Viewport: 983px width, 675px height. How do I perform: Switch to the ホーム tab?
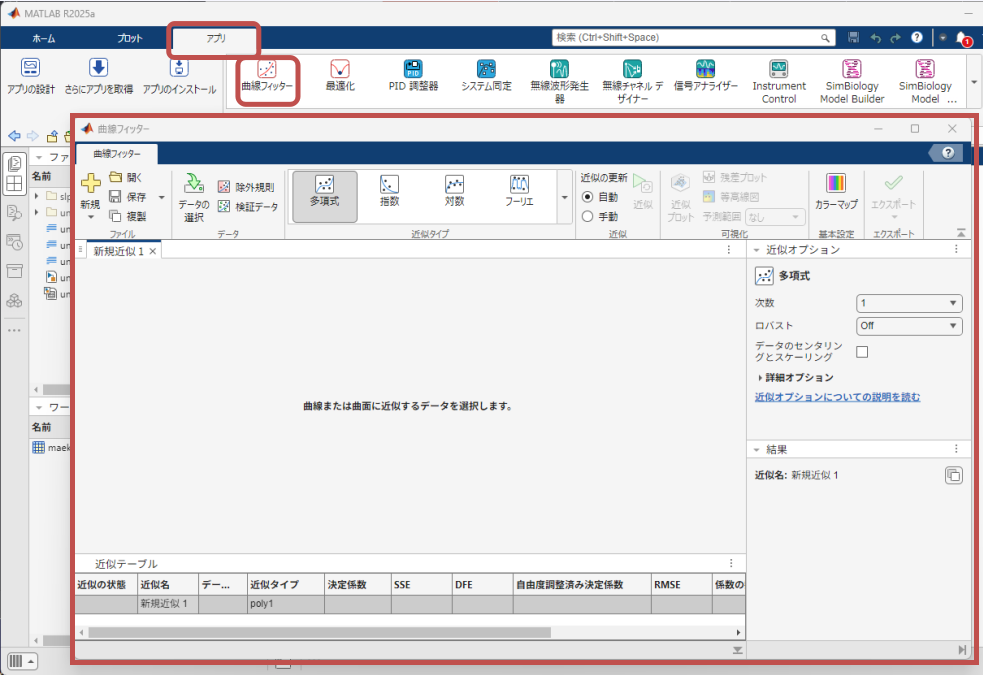pyautogui.click(x=44, y=38)
